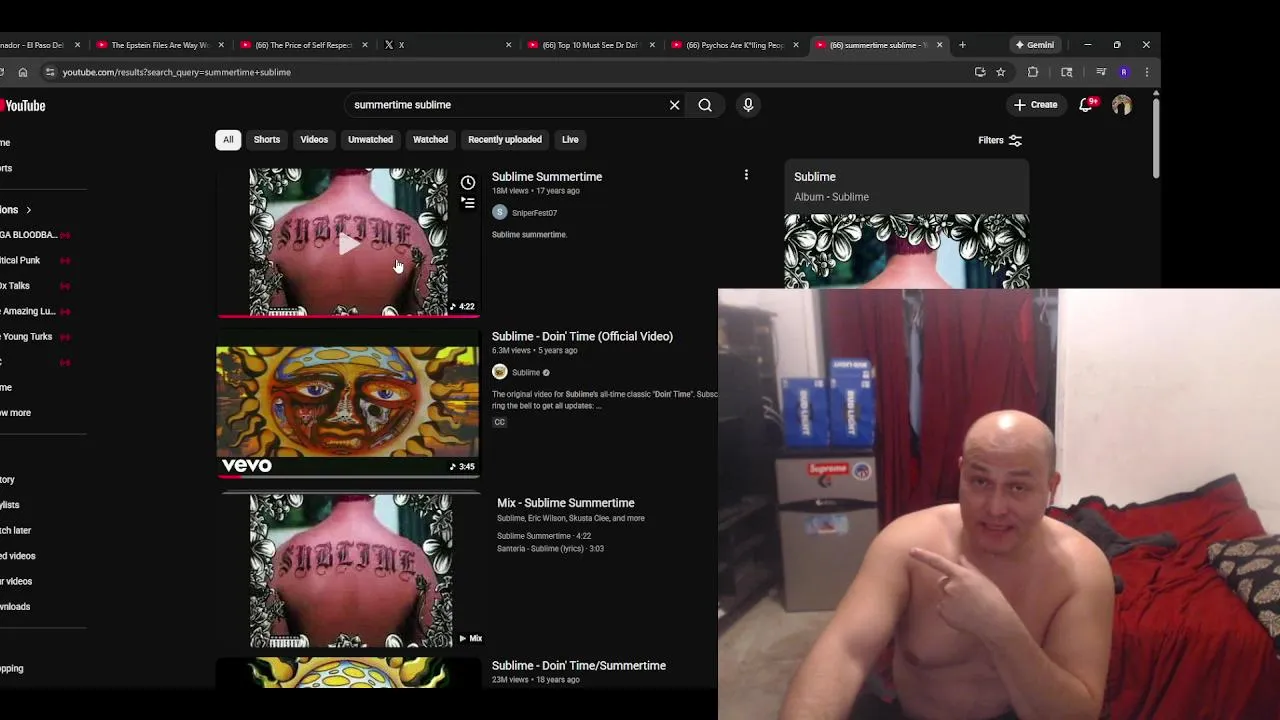The image size is (1280, 720).
Task: Click 'Santeria - Sublime (lyrics) · 3:03' text
Action: (x=550, y=549)
